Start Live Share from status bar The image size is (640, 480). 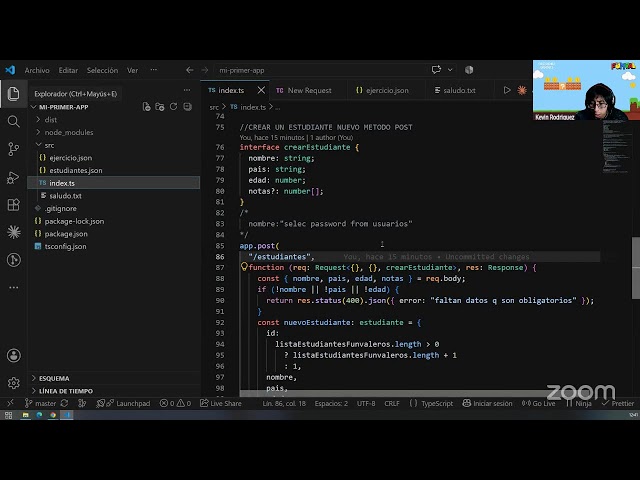[x=221, y=403]
